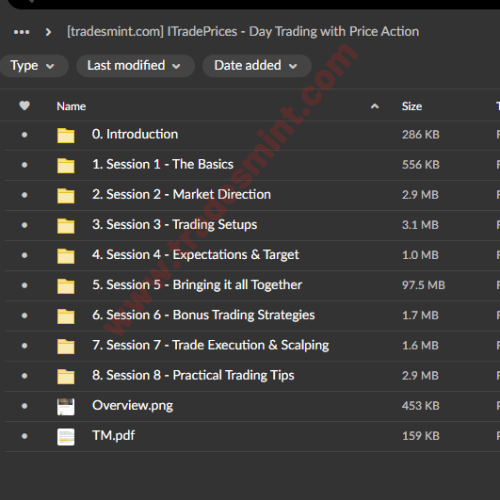This screenshot has width=500, height=500.
Task: Toggle favorite dot for Session 5 row
Action: (x=24, y=285)
